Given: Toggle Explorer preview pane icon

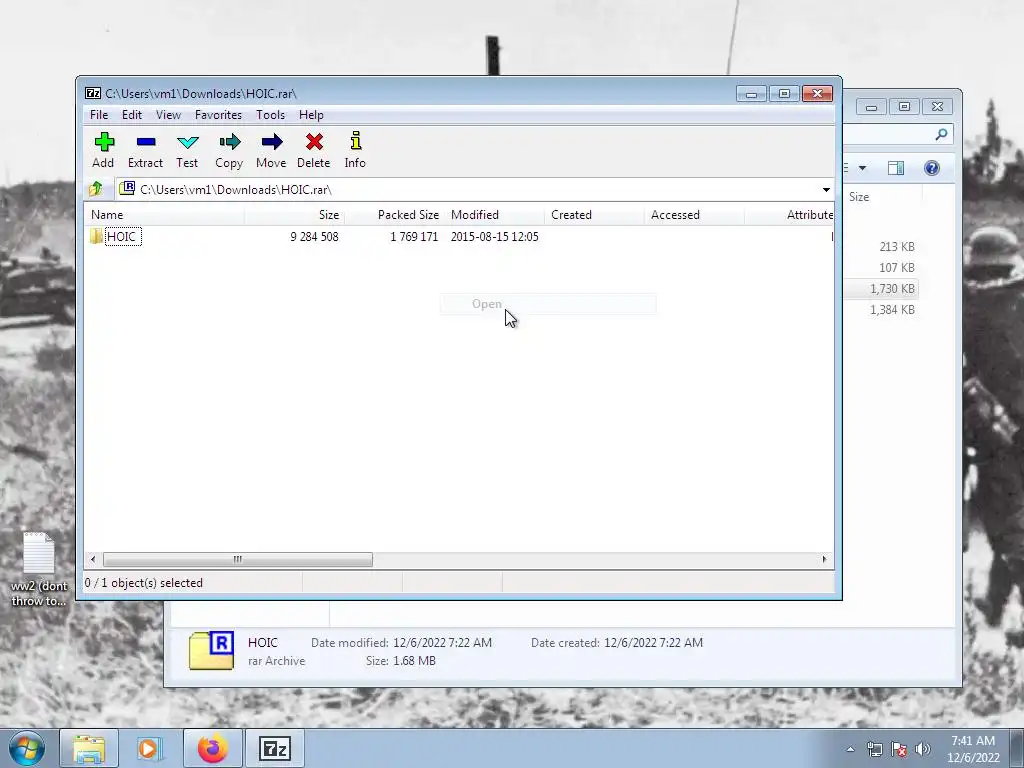Looking at the screenshot, I should click(896, 168).
